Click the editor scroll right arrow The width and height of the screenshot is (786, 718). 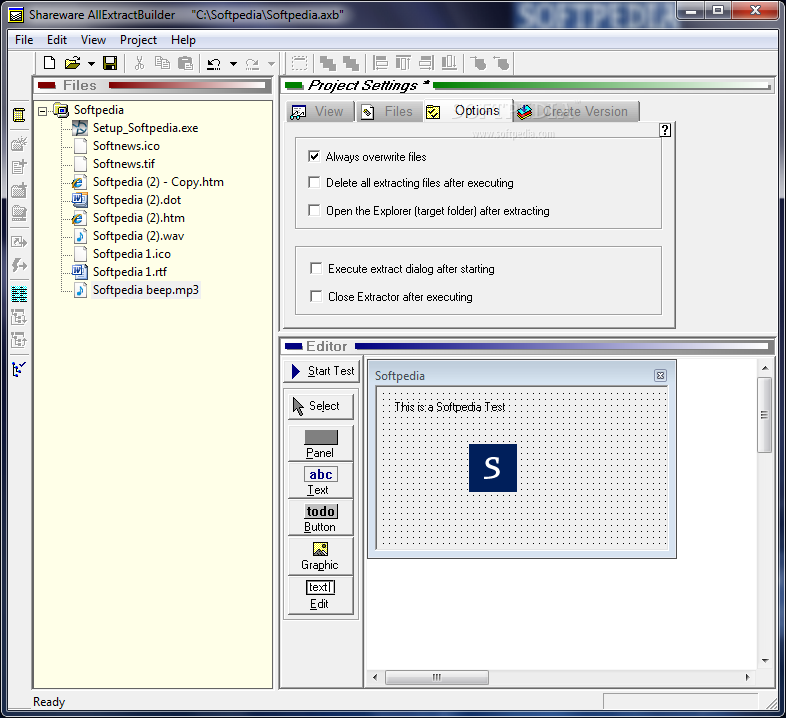[747, 677]
